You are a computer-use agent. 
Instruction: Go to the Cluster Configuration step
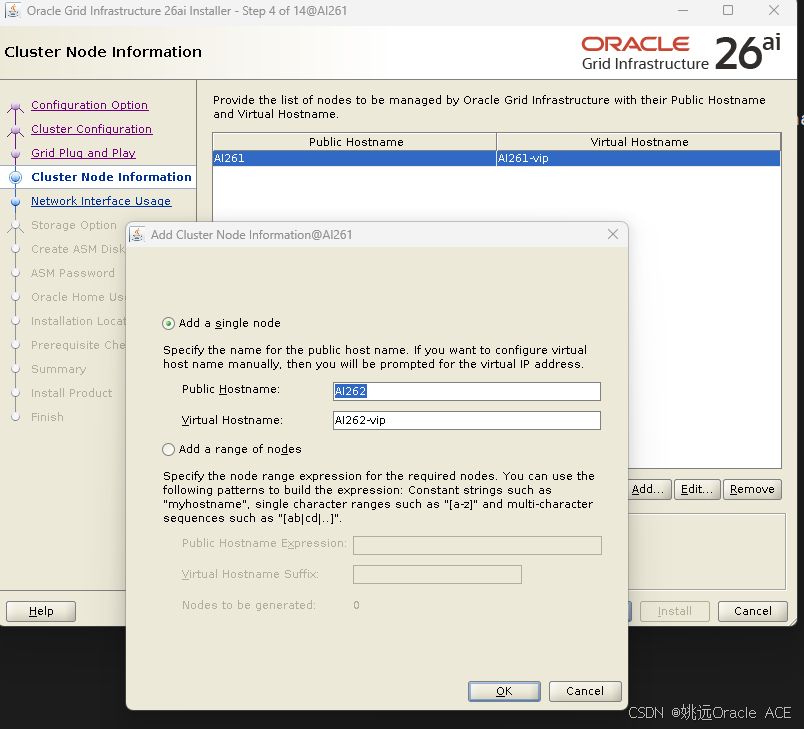pos(92,129)
